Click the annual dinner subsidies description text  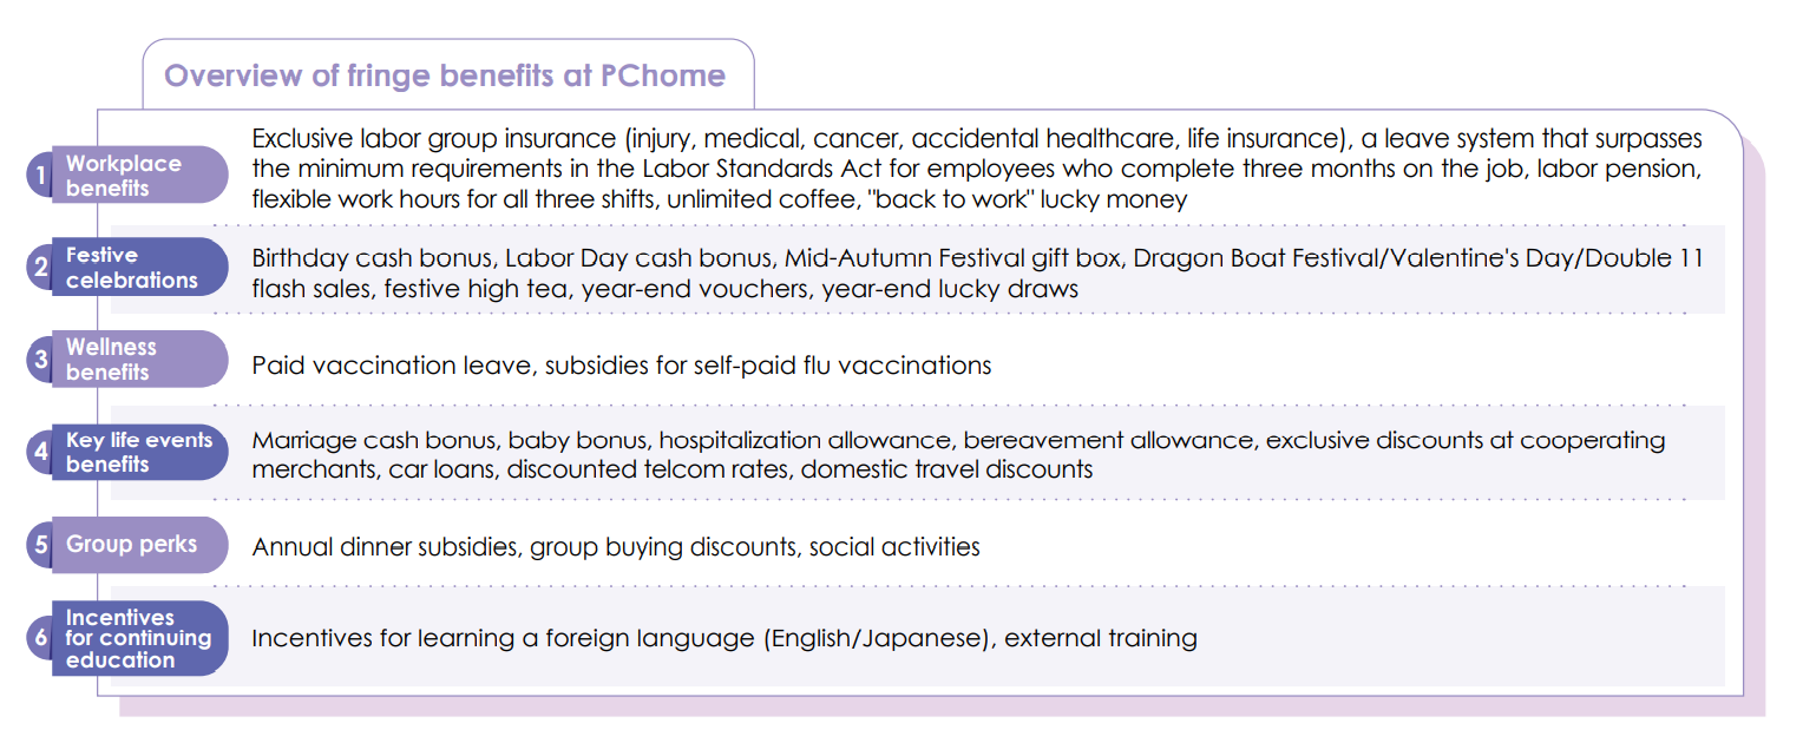pos(616,547)
